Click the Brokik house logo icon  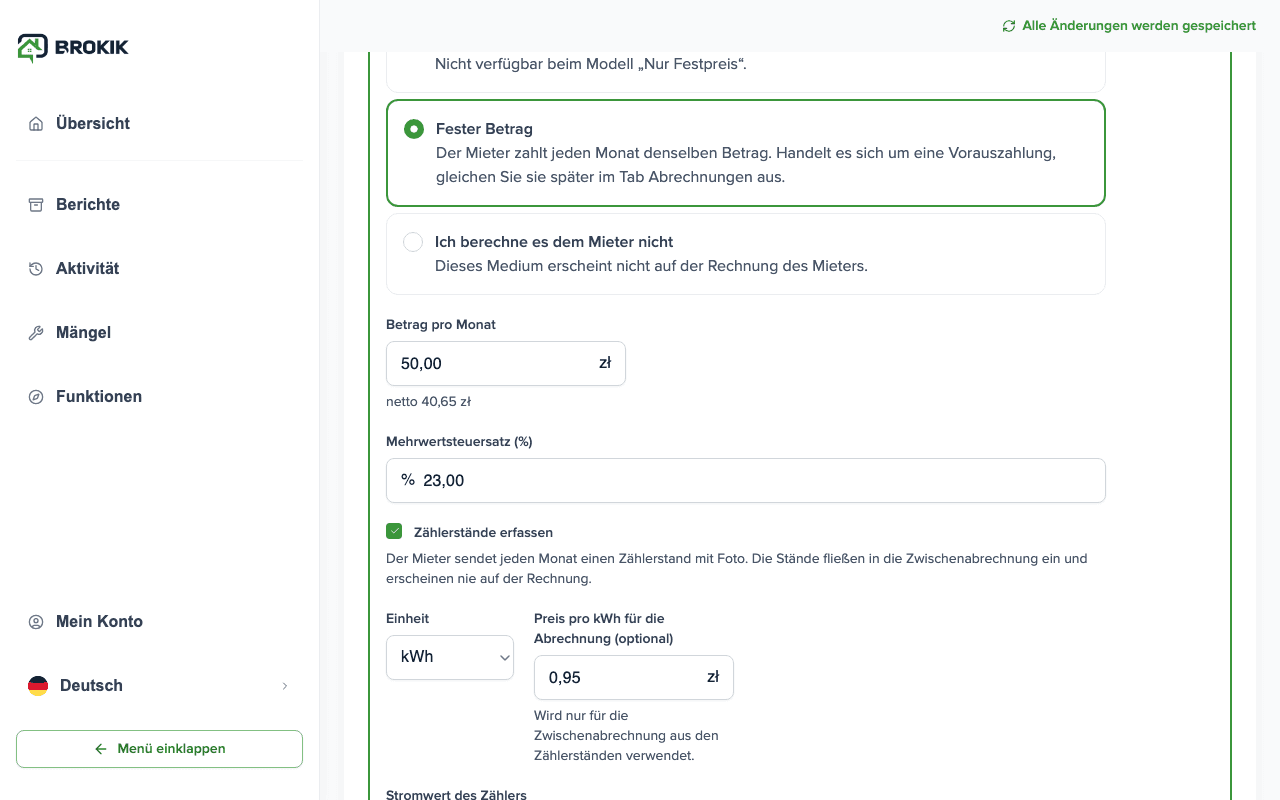(x=32, y=47)
